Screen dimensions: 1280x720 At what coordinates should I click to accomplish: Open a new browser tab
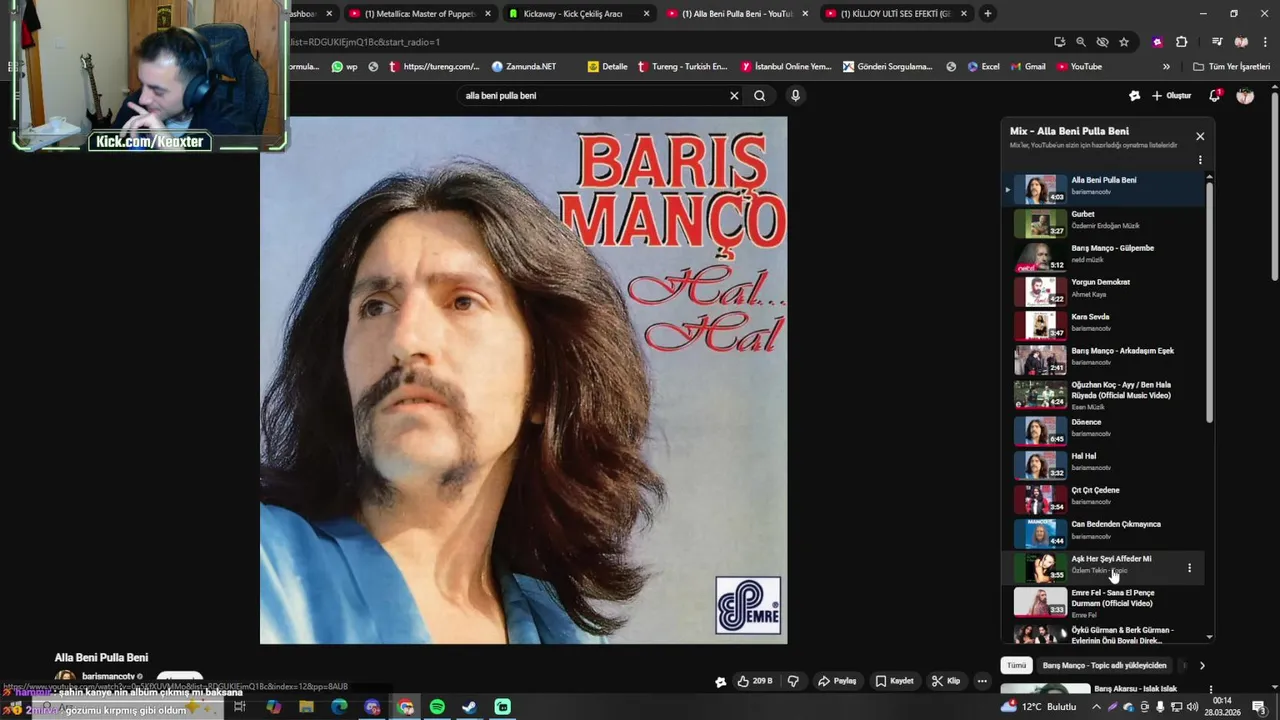(x=988, y=13)
